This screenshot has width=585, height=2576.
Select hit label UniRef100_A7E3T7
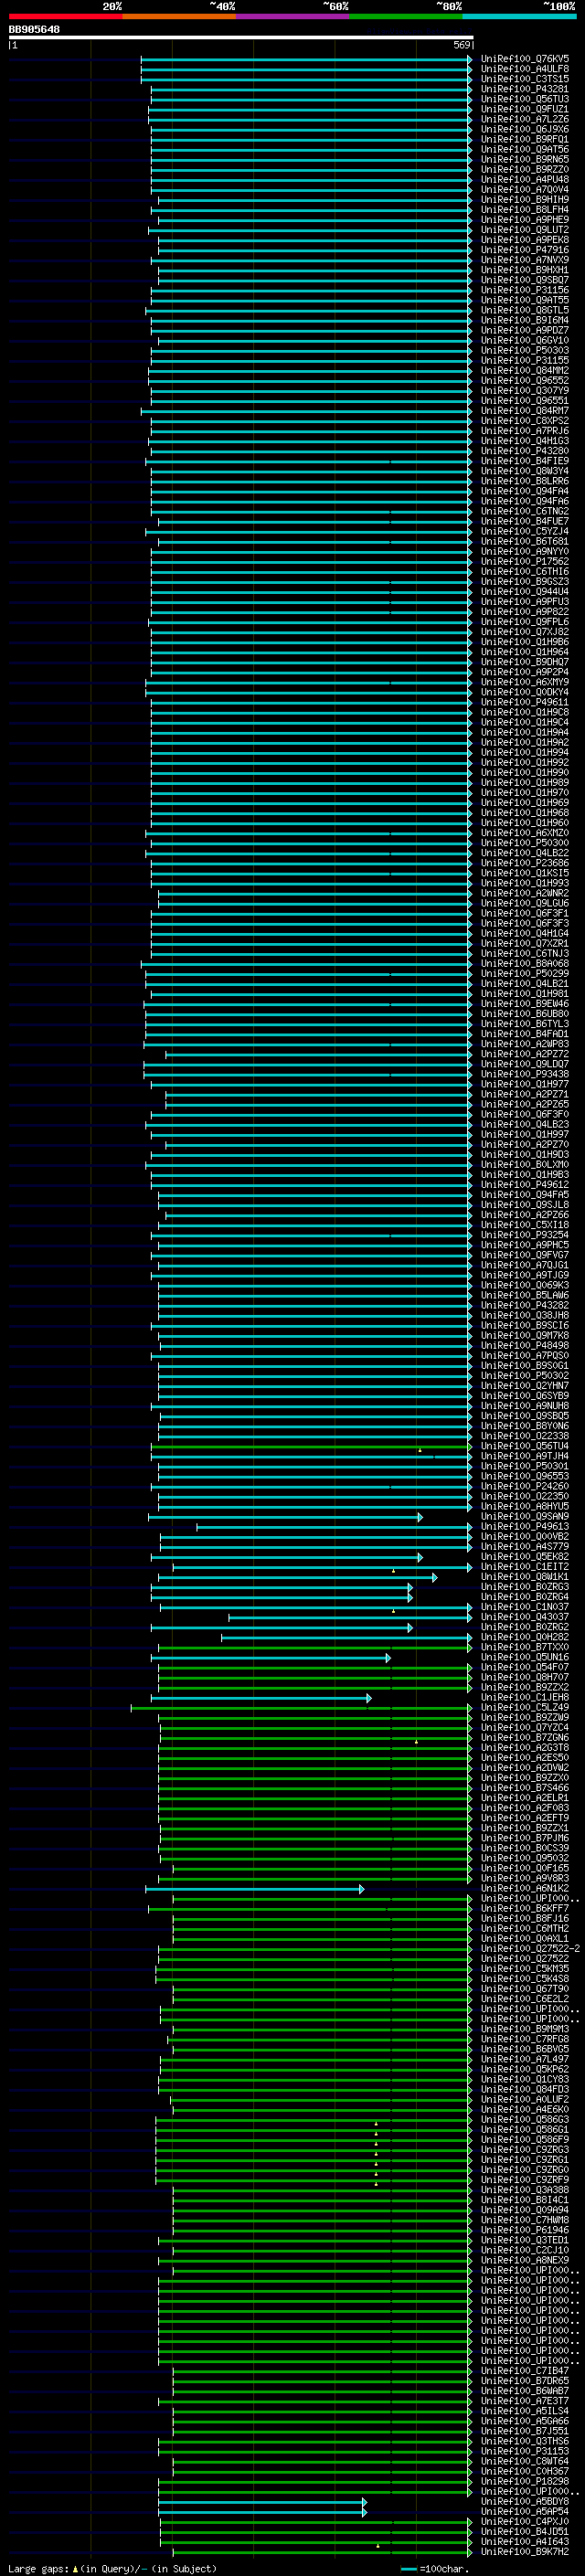click(x=525, y=2400)
